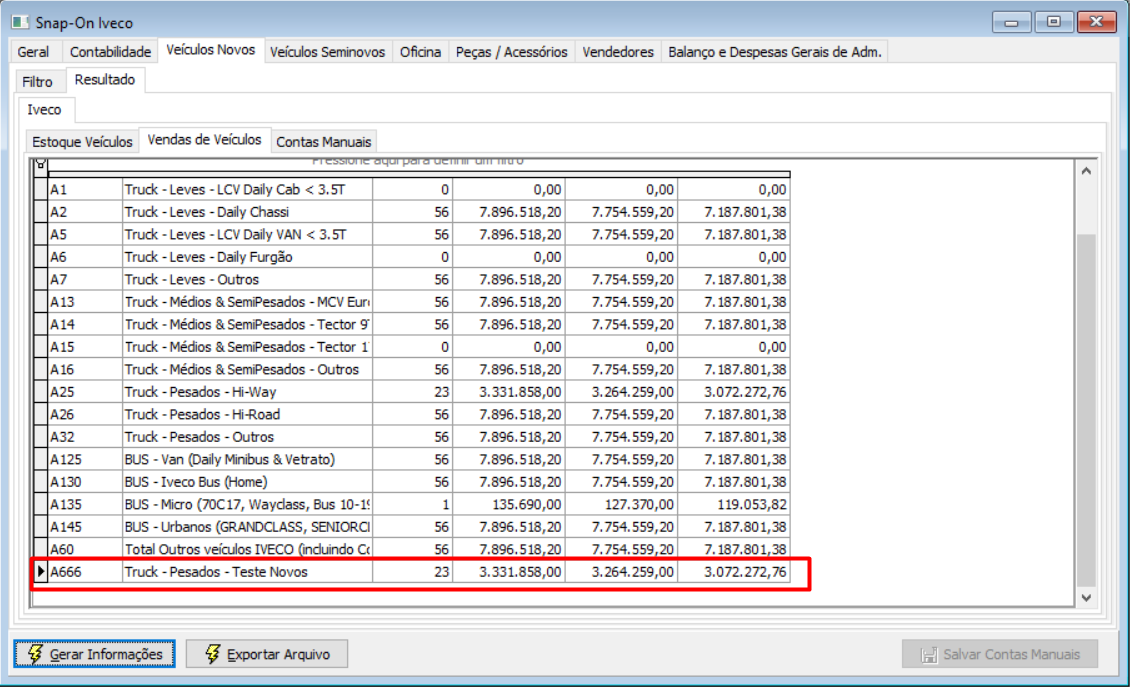This screenshot has width=1130, height=687.
Task: Close the Snap-On Iveco window
Action: coord(1096,22)
